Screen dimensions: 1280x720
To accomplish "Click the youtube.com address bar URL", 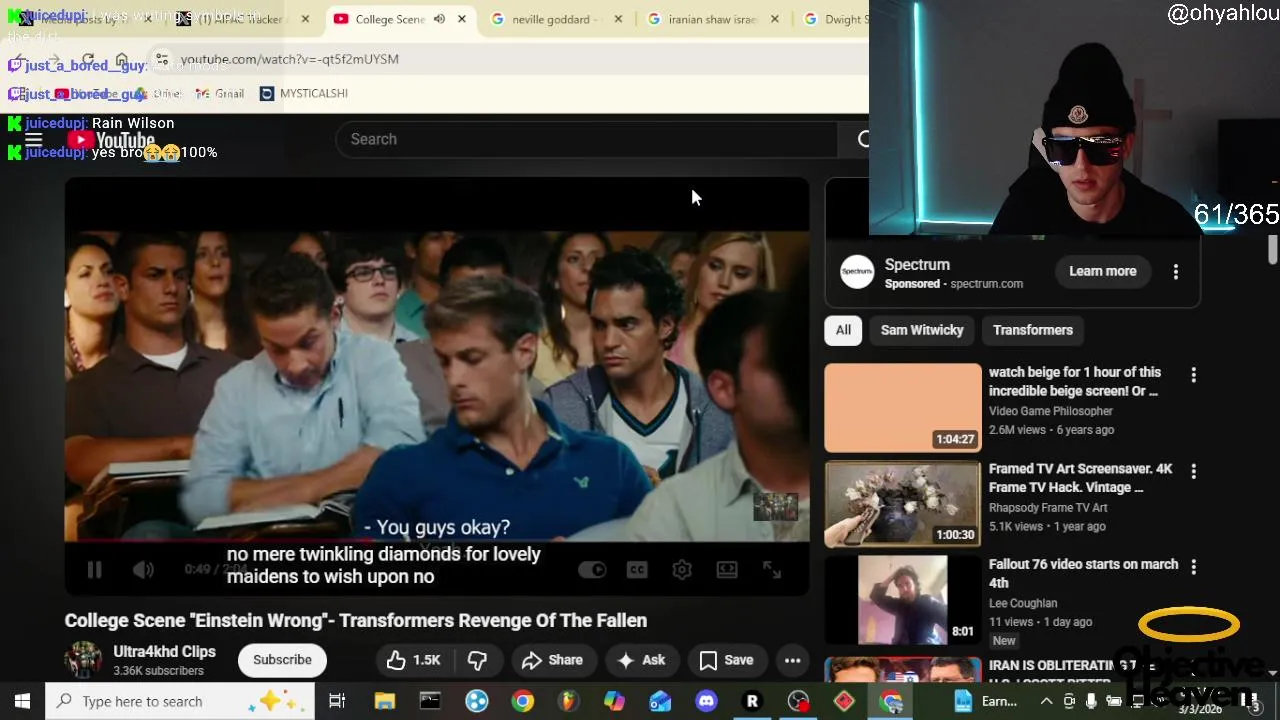I will 289,59.
